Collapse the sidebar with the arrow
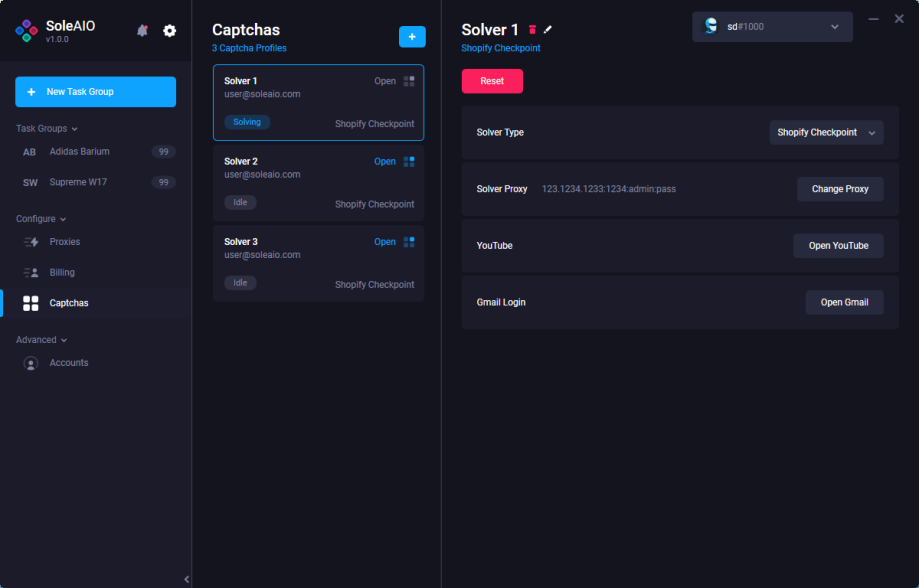The width and height of the screenshot is (919, 588). coord(186,579)
